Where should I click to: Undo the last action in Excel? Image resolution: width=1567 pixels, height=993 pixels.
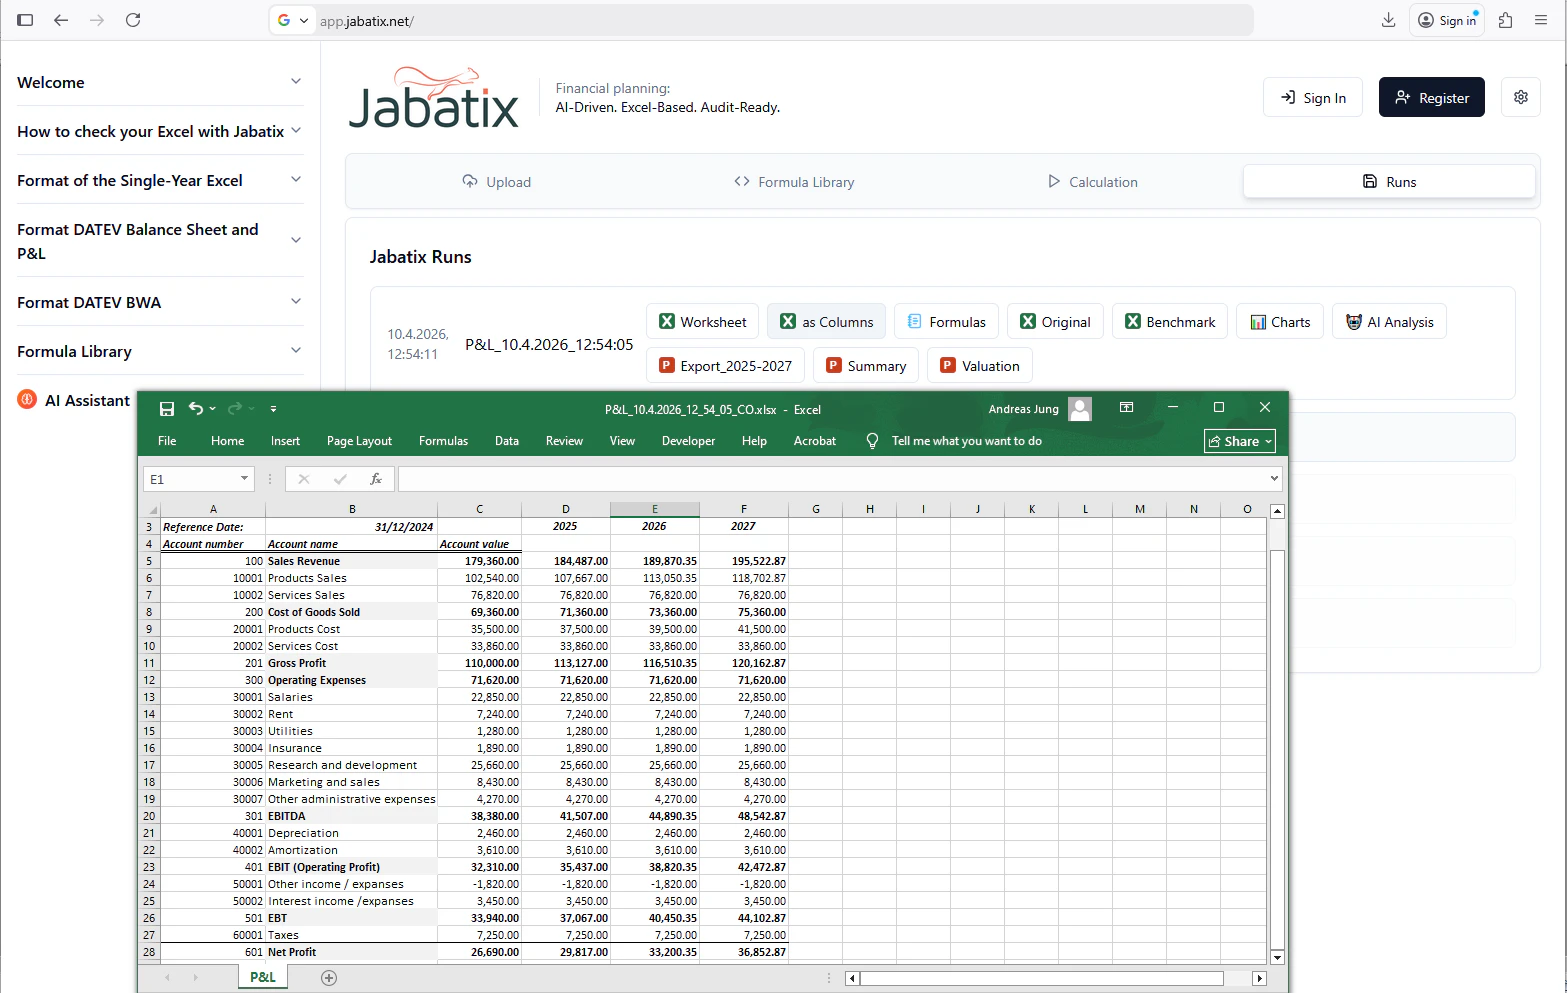pos(196,409)
